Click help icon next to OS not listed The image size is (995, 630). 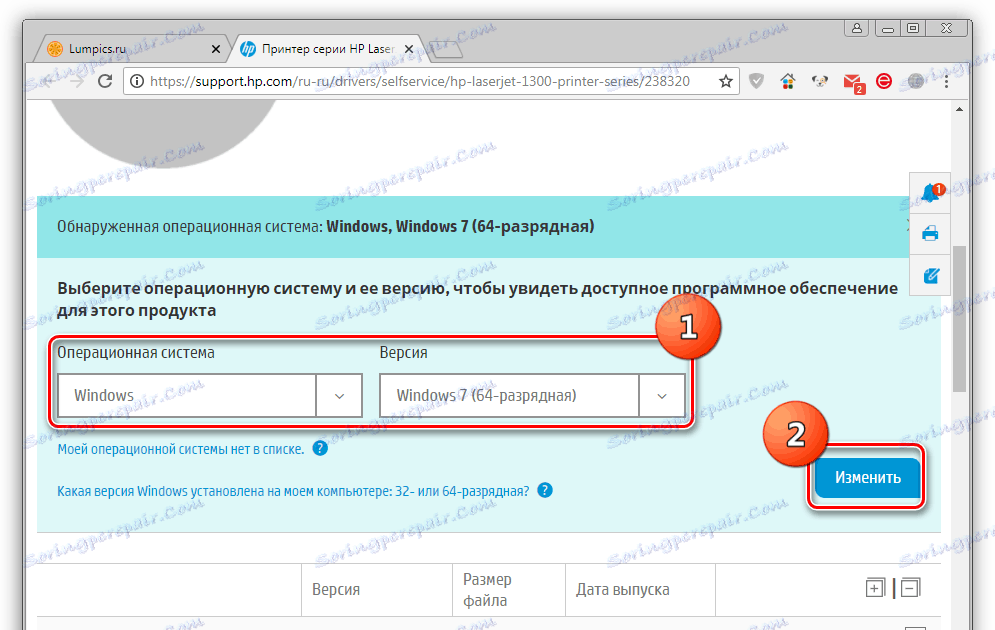click(x=320, y=449)
